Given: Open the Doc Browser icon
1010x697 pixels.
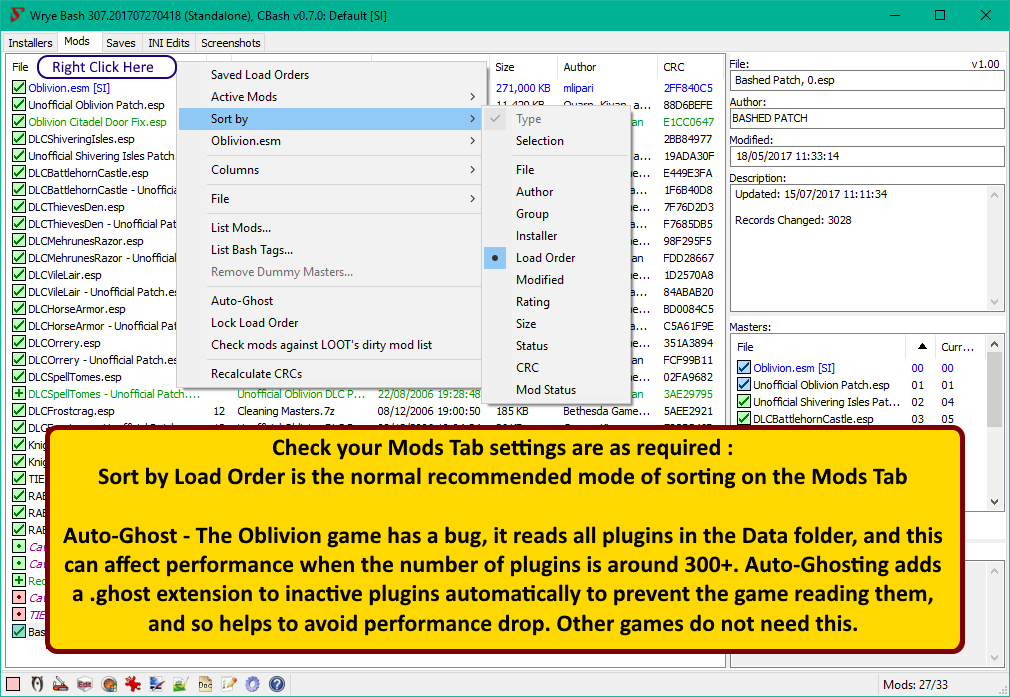Looking at the screenshot, I should tap(205, 684).
